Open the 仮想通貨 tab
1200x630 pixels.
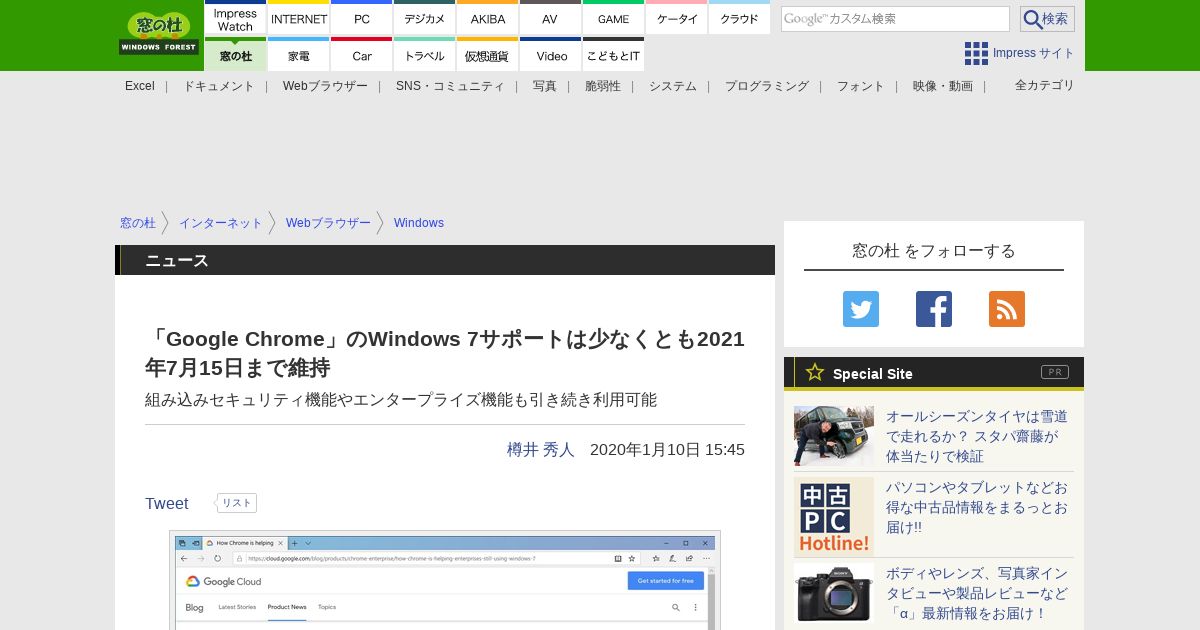[488, 55]
